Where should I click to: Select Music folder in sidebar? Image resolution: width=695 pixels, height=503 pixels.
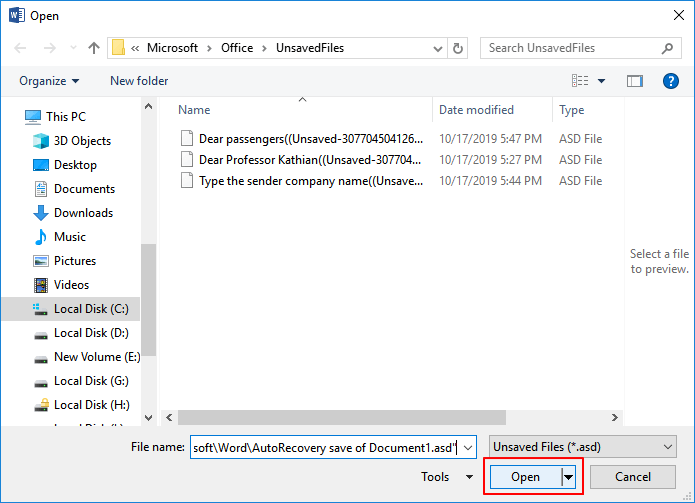tap(70, 237)
